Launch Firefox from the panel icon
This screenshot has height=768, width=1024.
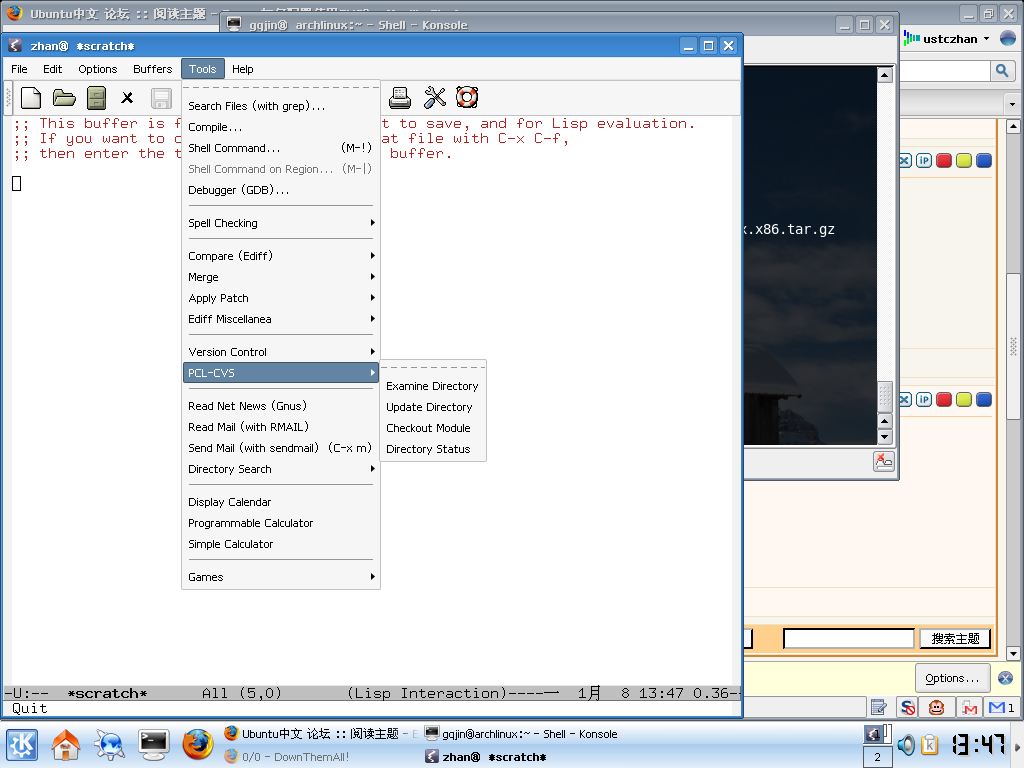[198, 744]
